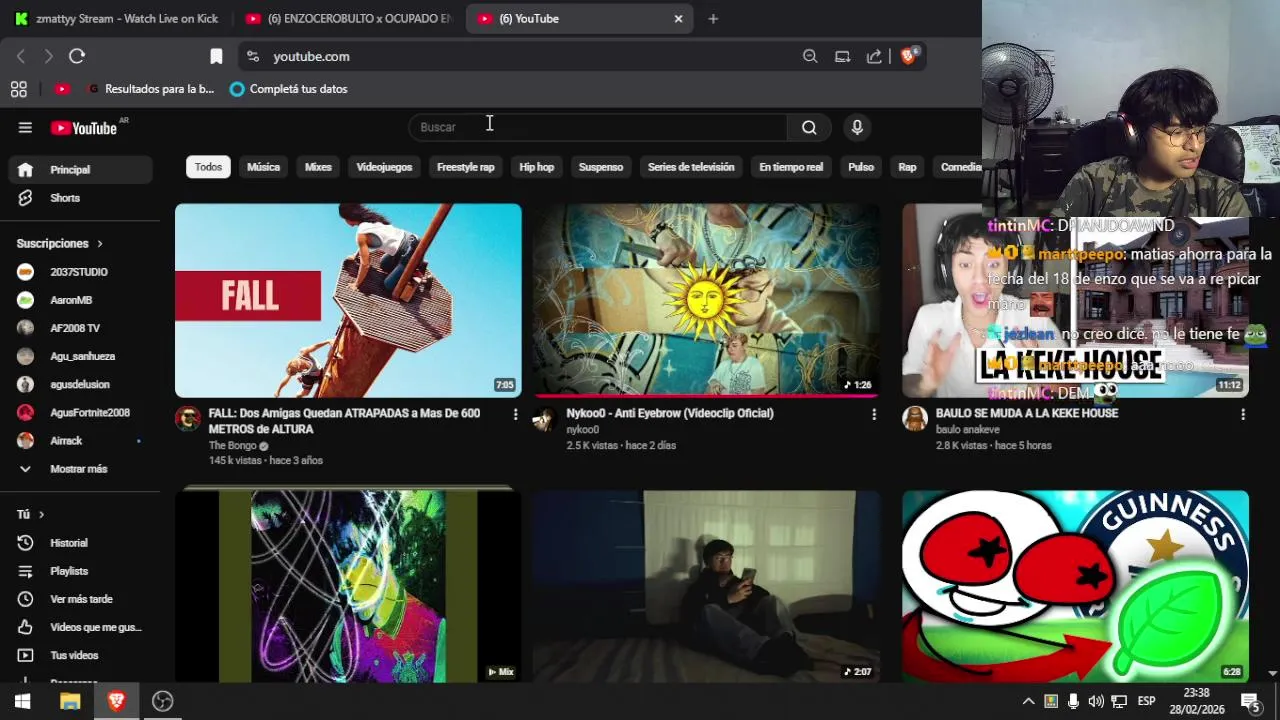Open the red YouTube bookmark icon
1280x720 pixels.
point(62,89)
